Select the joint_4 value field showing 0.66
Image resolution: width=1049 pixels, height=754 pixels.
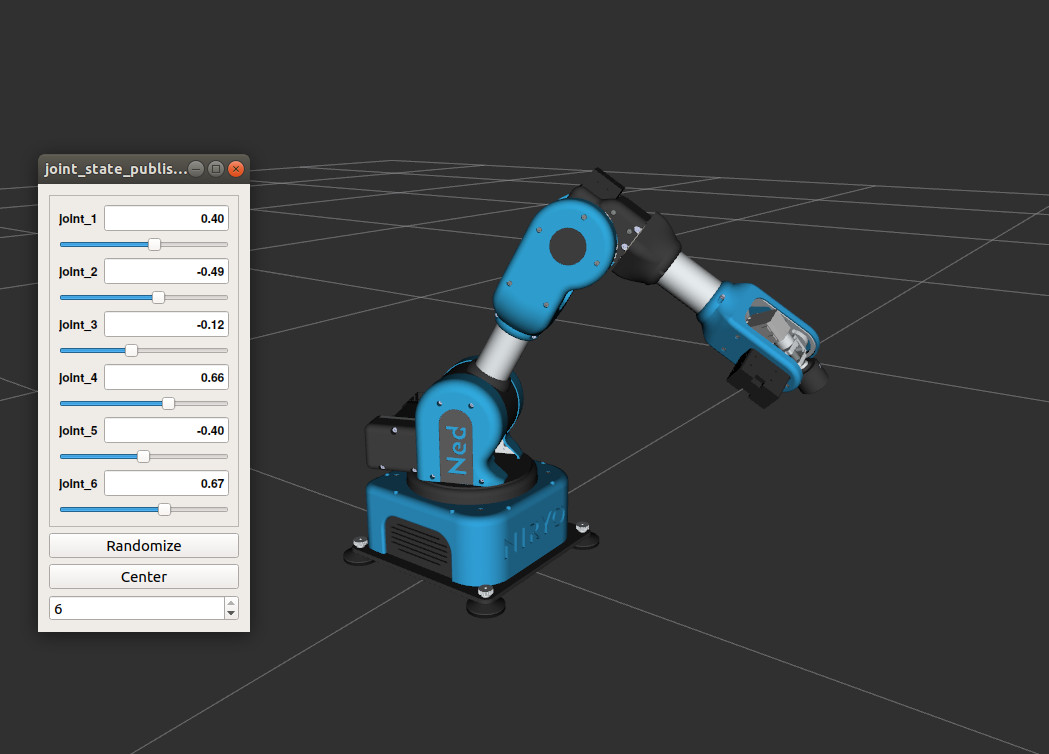167,377
